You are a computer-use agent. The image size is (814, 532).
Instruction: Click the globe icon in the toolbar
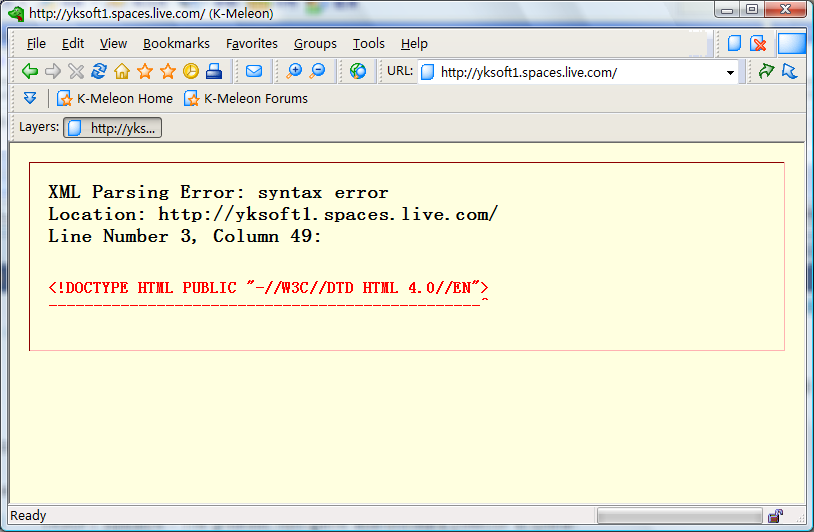pos(357,71)
